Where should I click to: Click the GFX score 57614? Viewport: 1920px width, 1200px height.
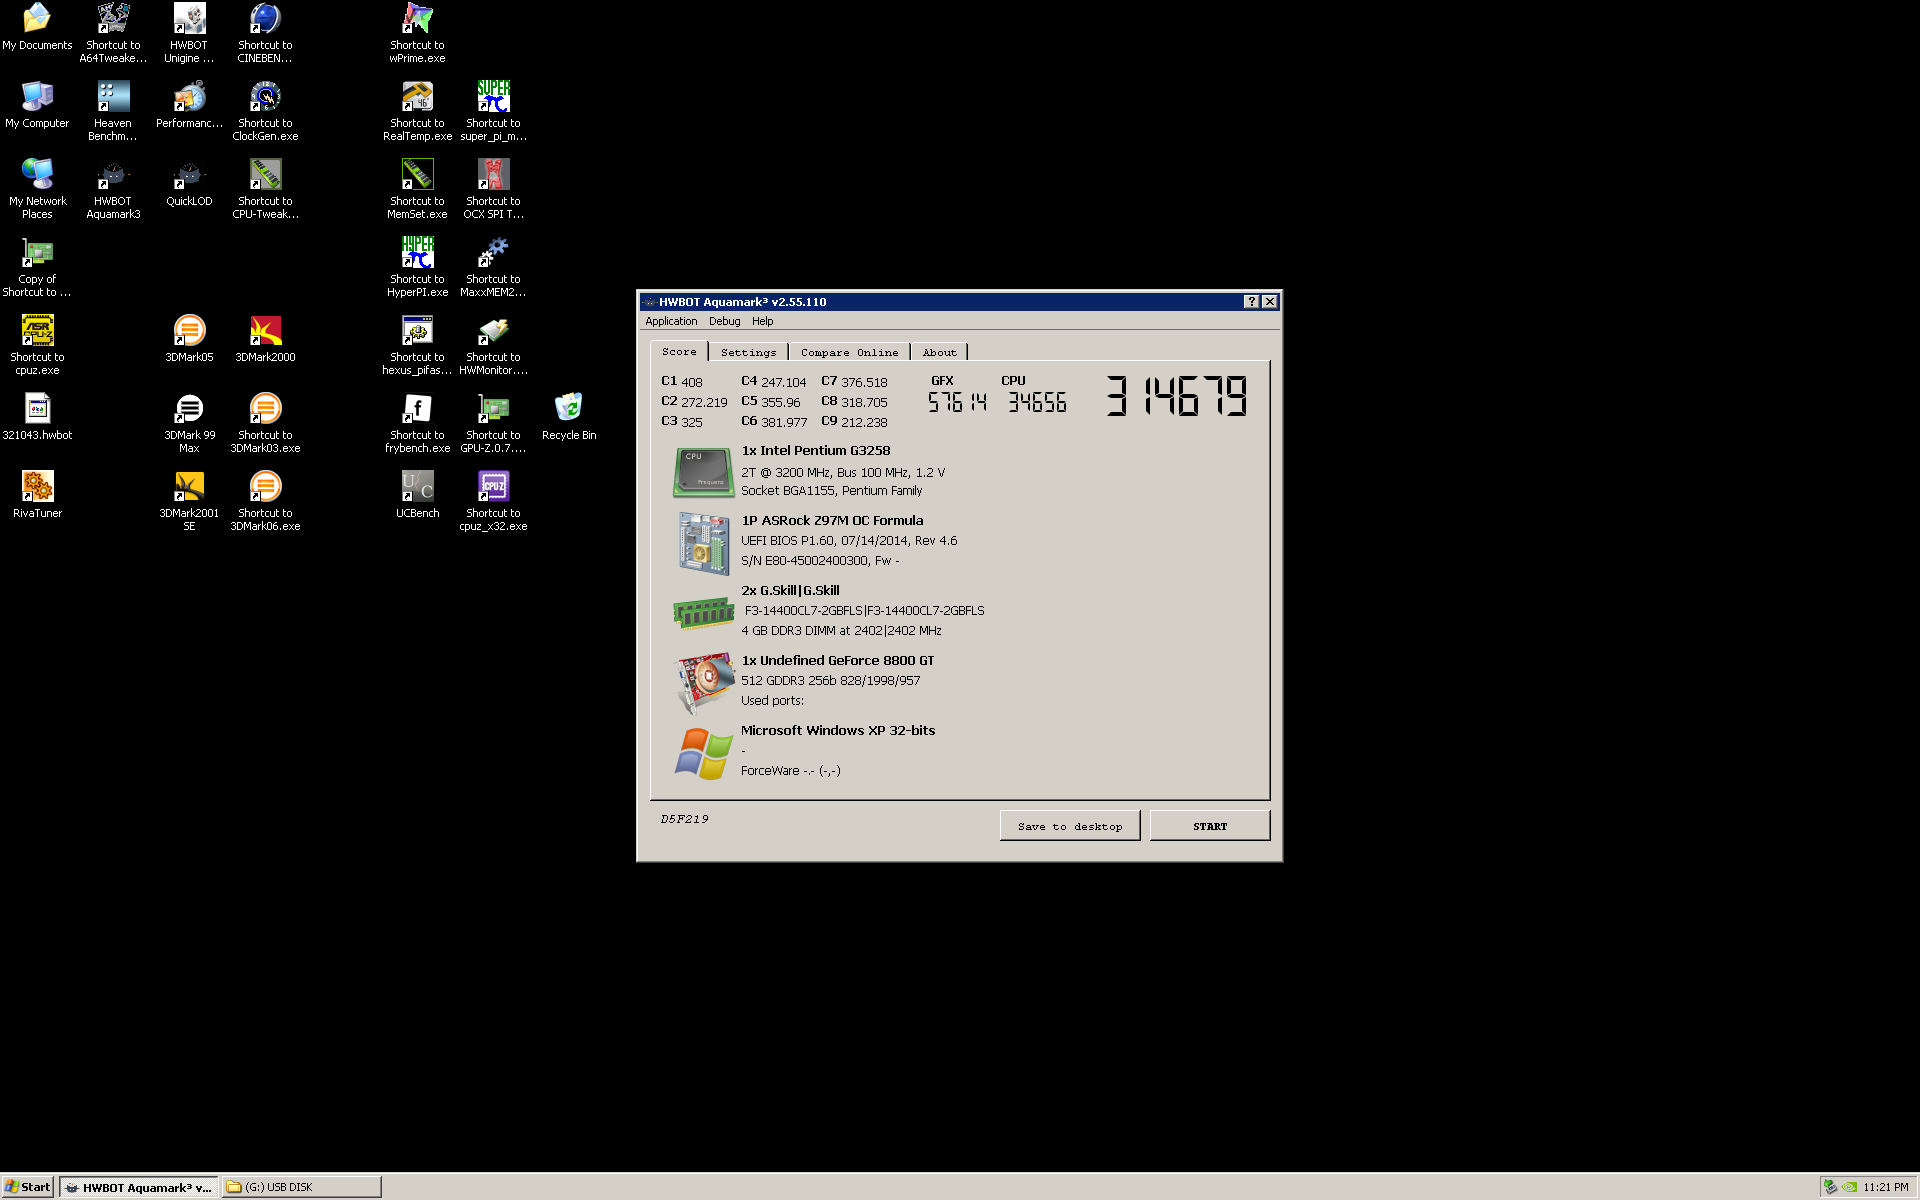pos(957,403)
